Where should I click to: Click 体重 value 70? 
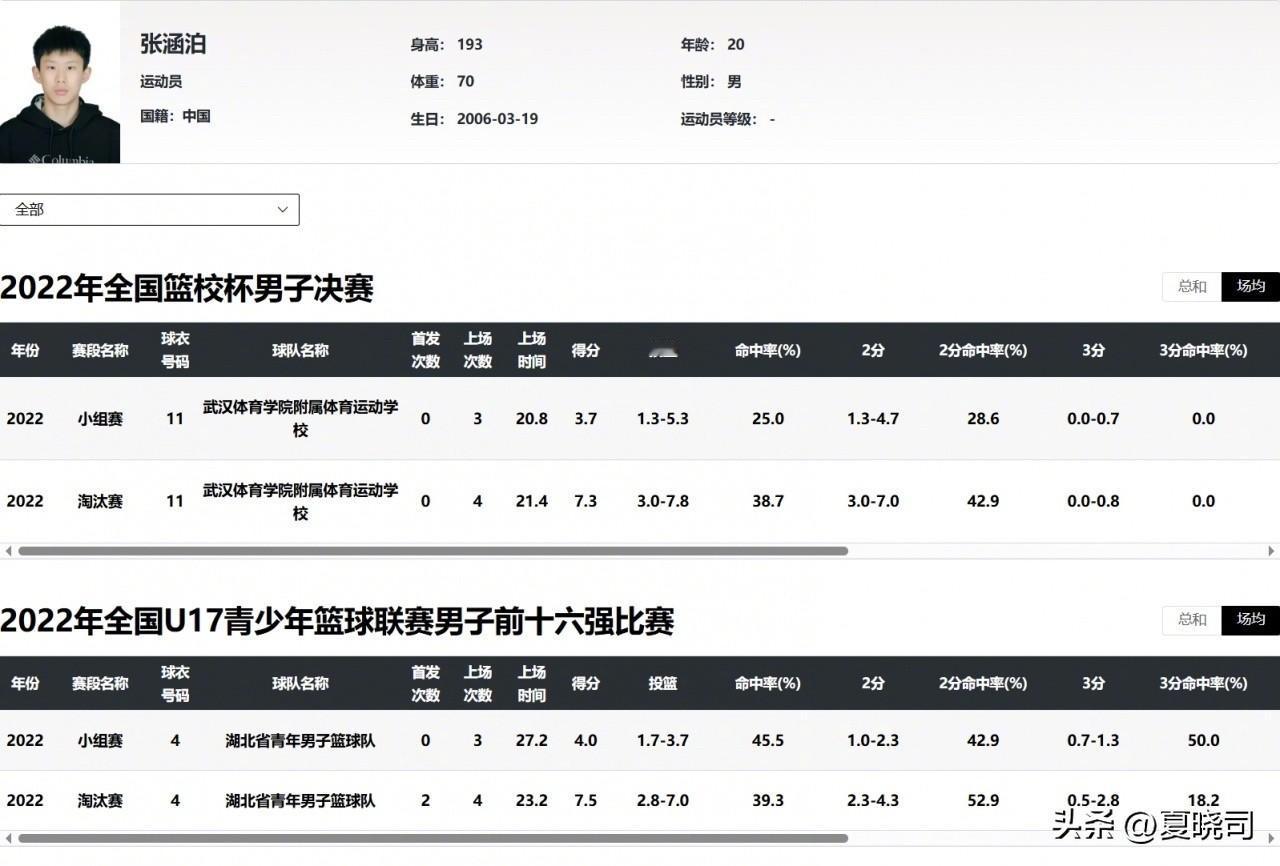click(465, 81)
